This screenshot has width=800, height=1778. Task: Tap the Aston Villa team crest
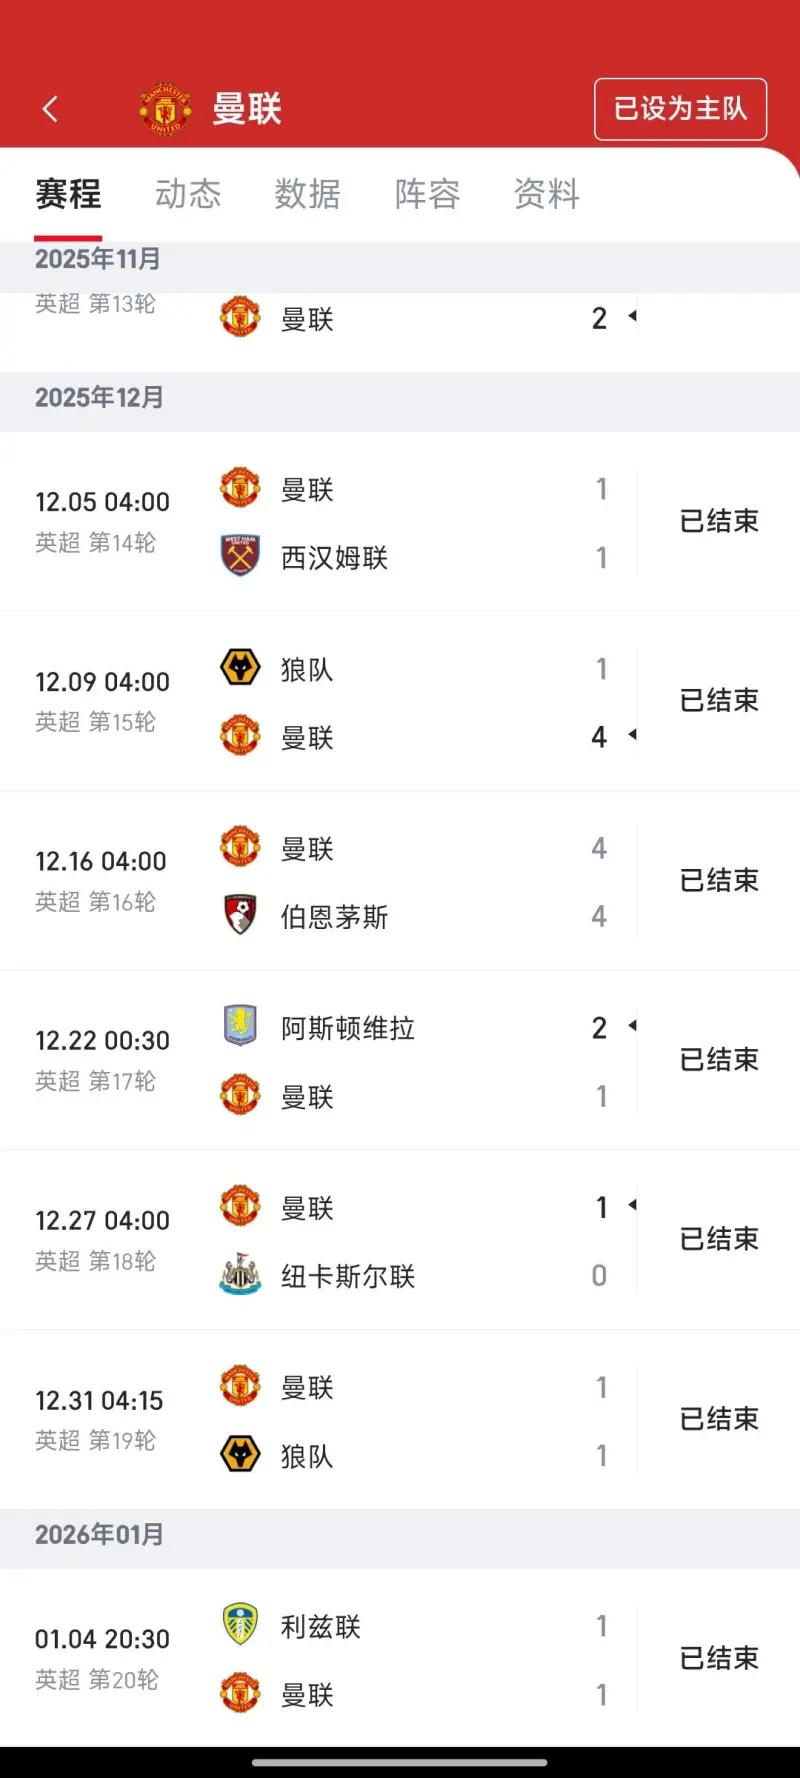(x=240, y=1026)
